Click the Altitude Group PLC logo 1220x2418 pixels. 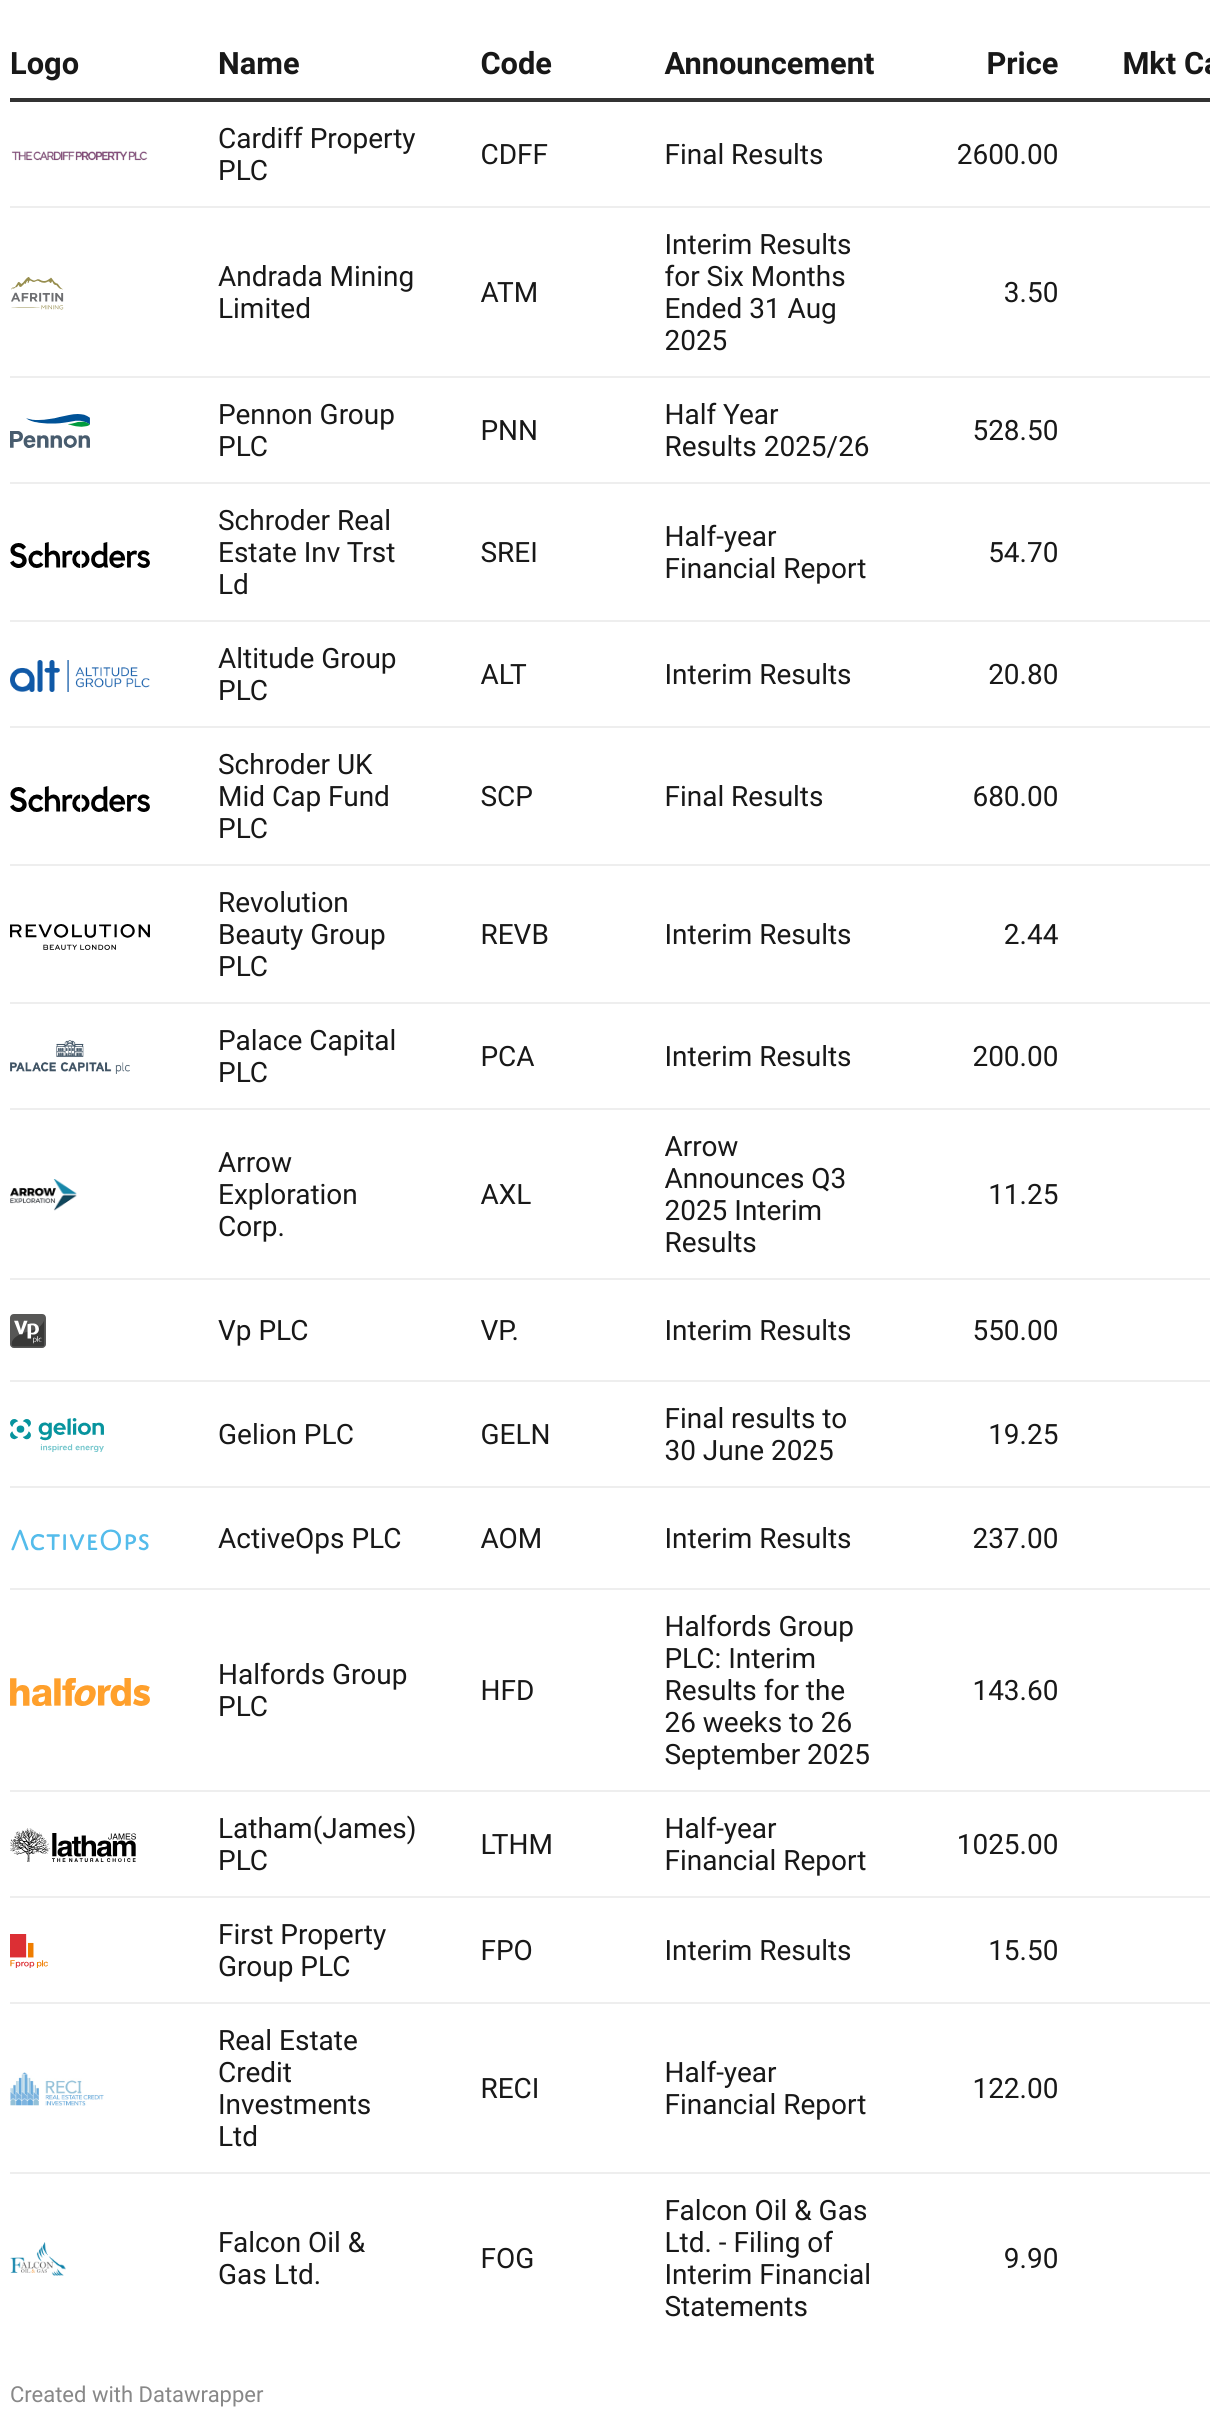[79, 676]
